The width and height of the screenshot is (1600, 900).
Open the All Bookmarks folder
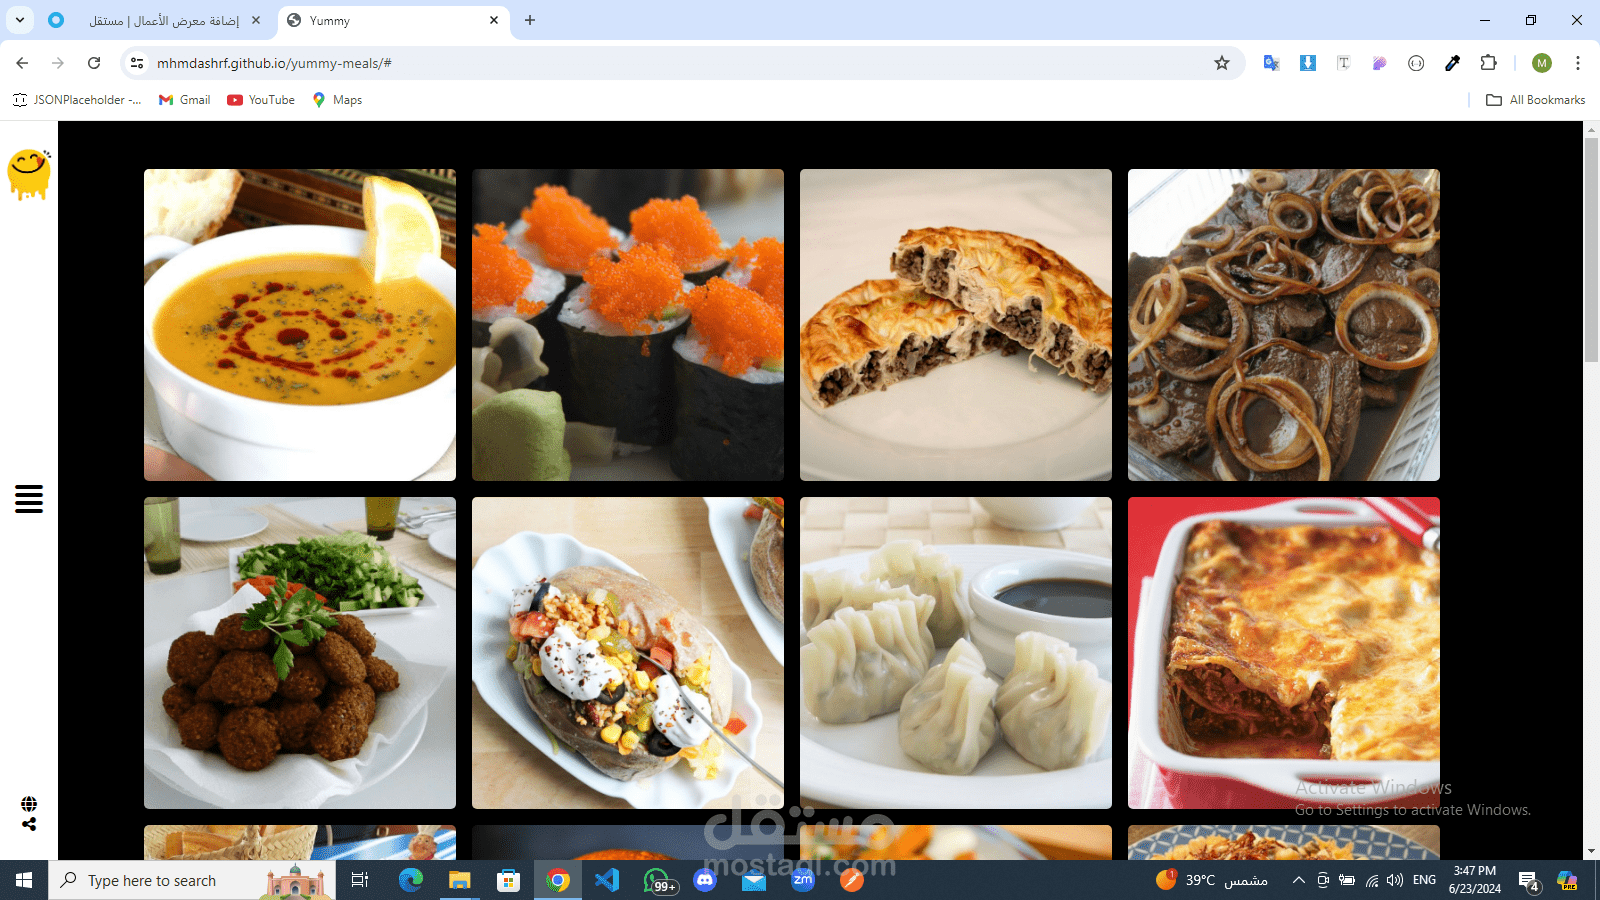[1535, 100]
